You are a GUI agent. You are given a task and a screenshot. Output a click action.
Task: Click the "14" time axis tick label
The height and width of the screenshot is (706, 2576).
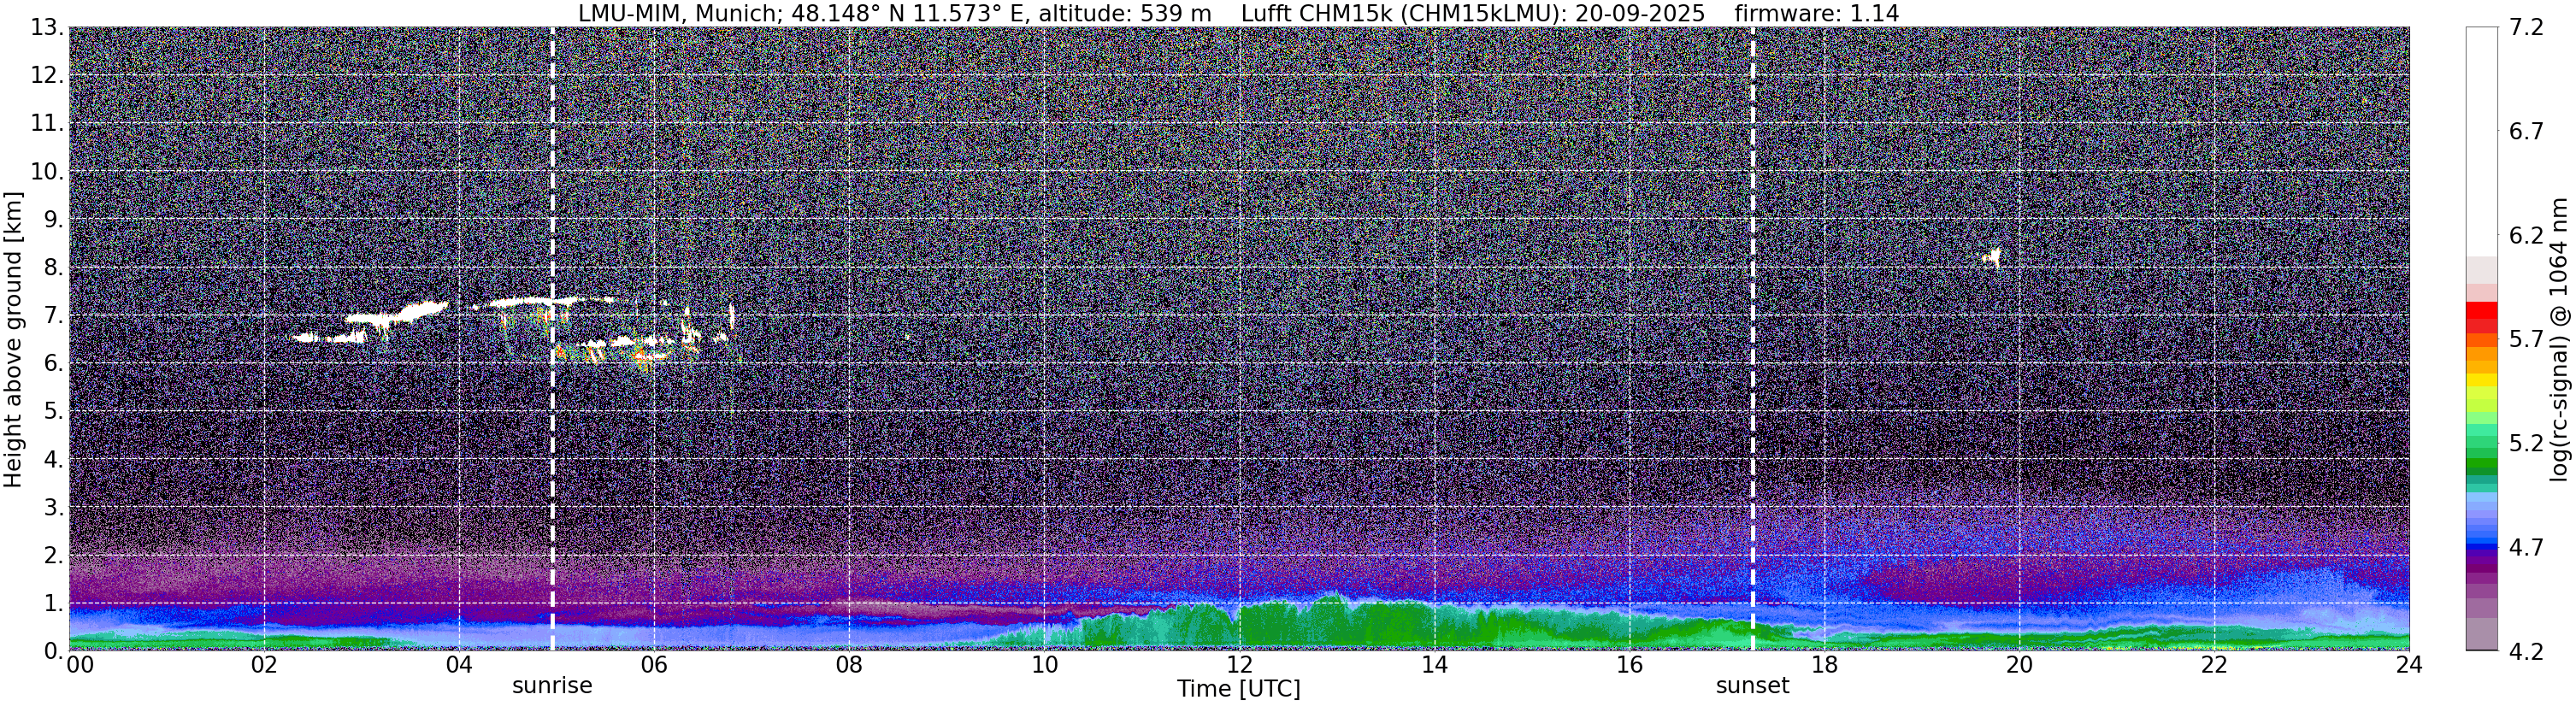coord(1434,665)
